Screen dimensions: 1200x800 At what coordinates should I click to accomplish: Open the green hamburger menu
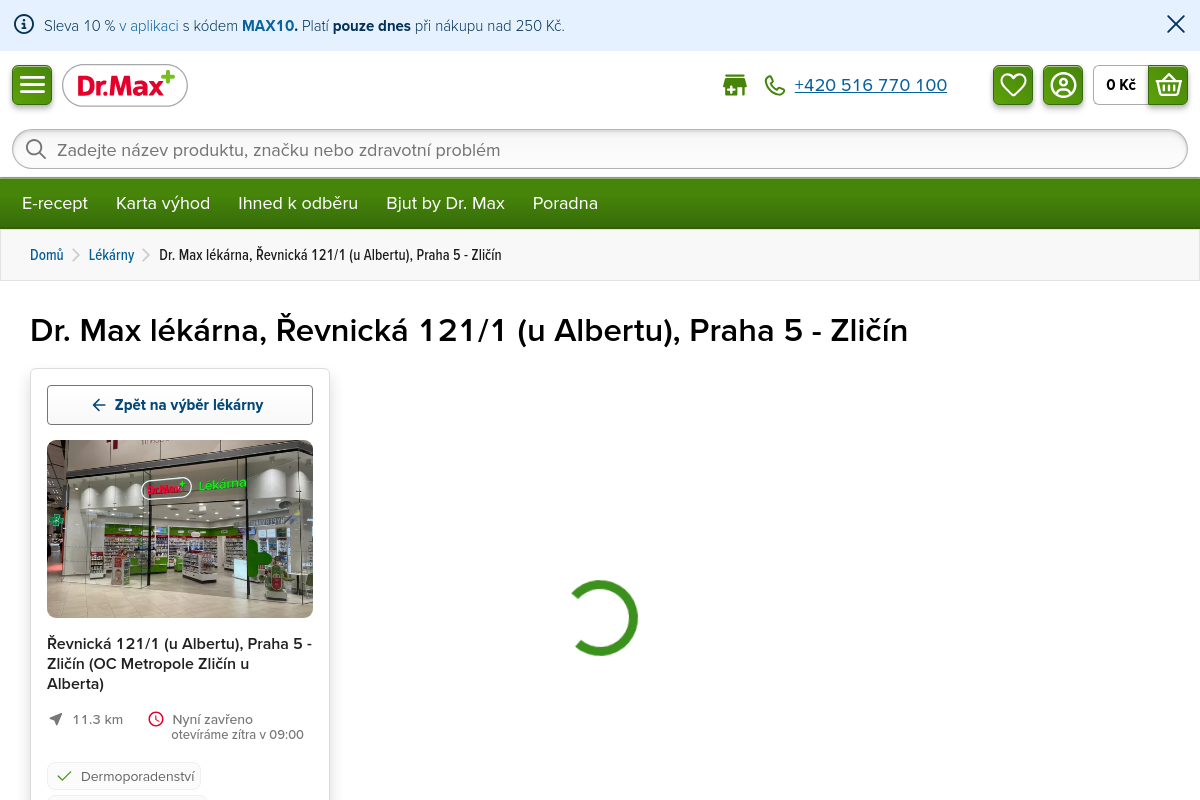[x=32, y=85]
